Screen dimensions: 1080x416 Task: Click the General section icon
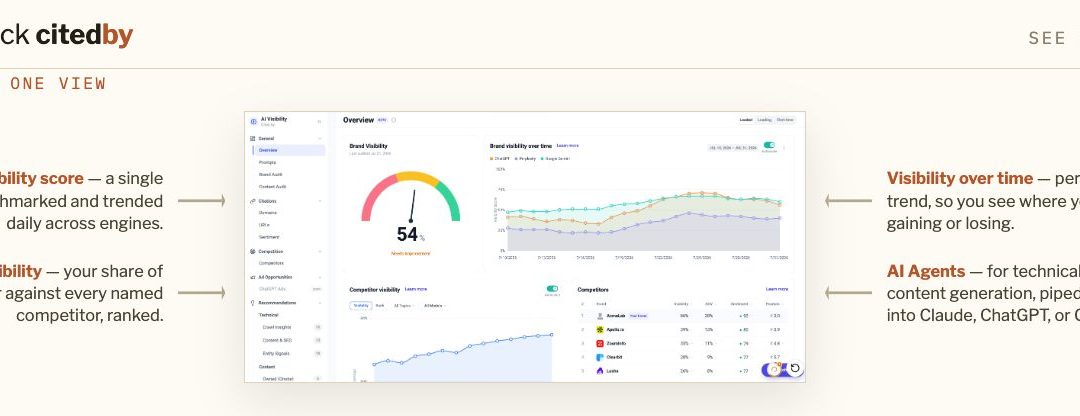point(253,138)
